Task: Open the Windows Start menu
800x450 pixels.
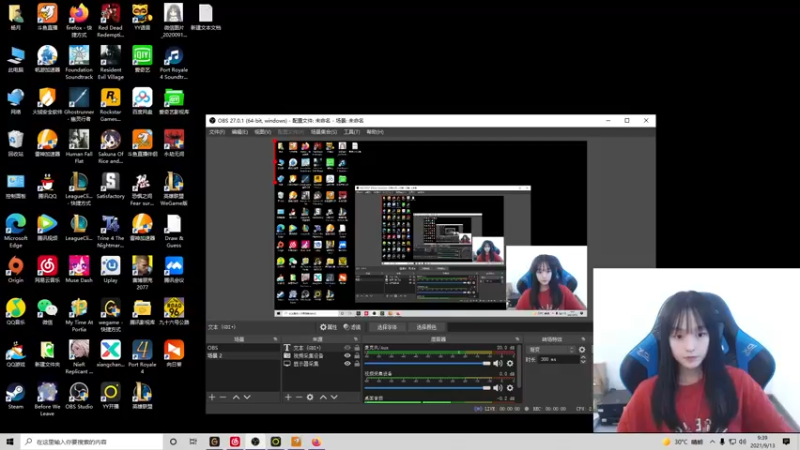Action: [10, 442]
